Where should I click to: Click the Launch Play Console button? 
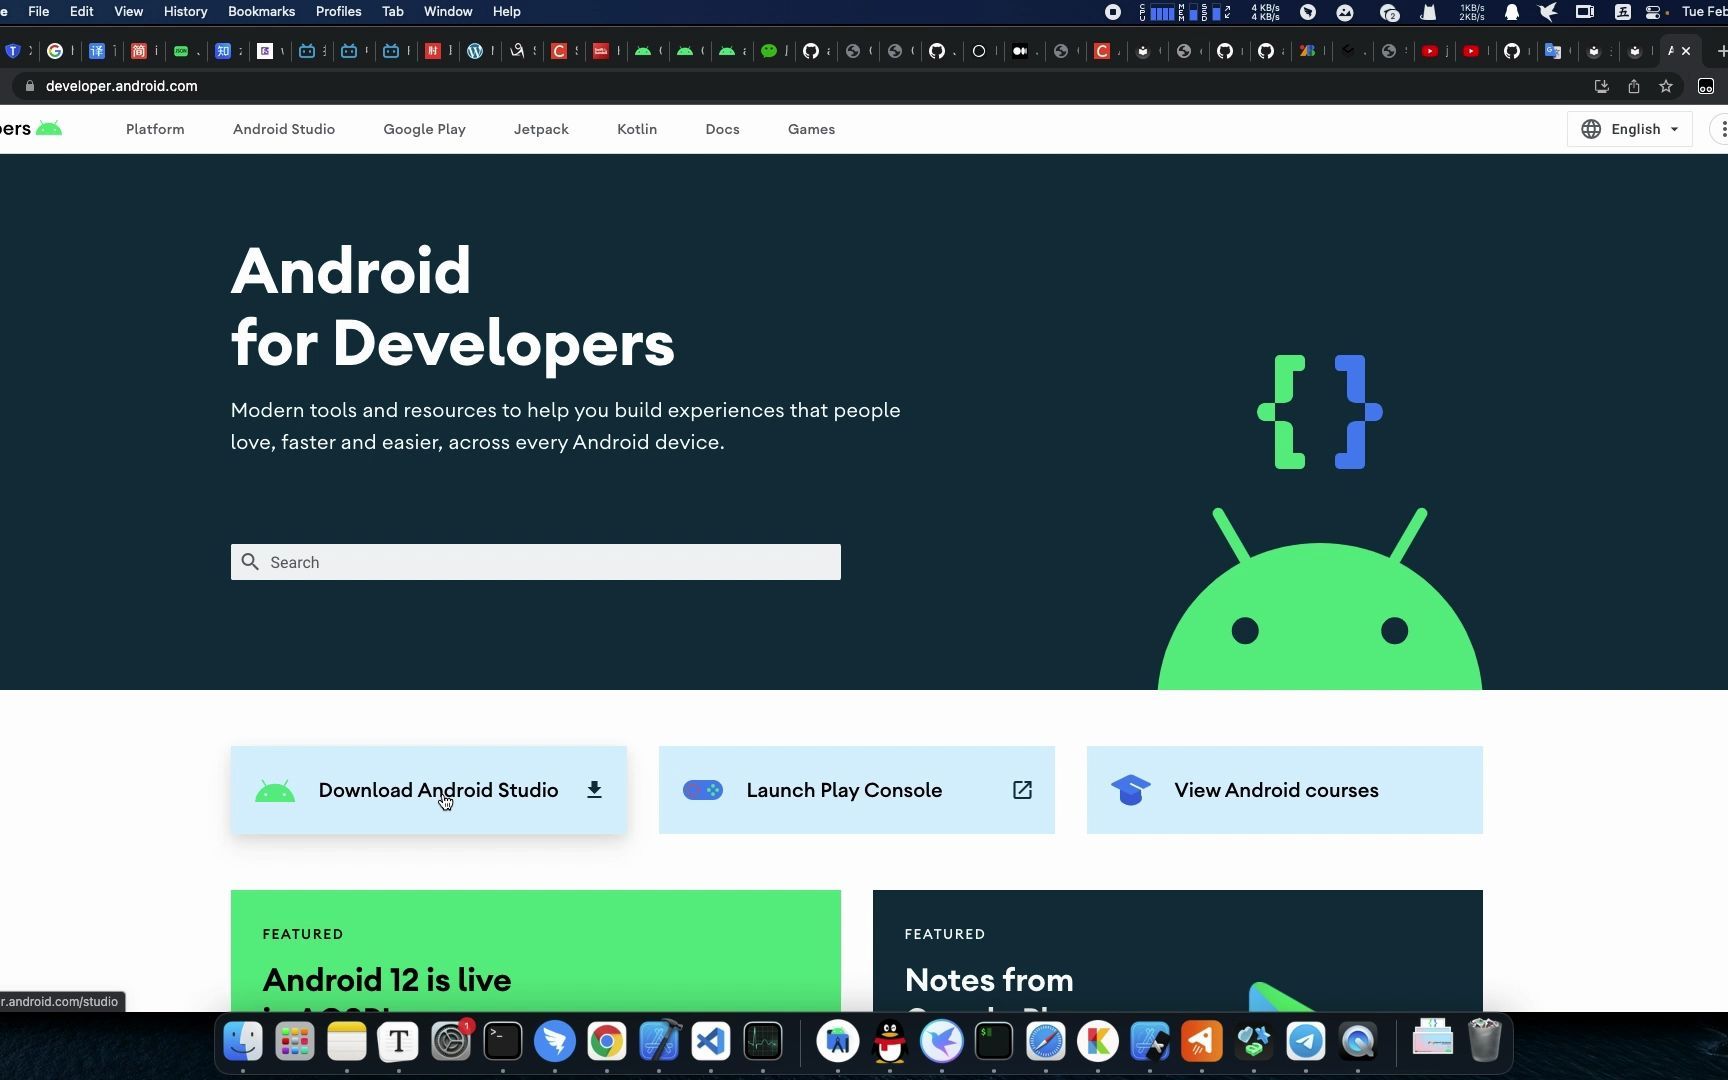coord(857,790)
